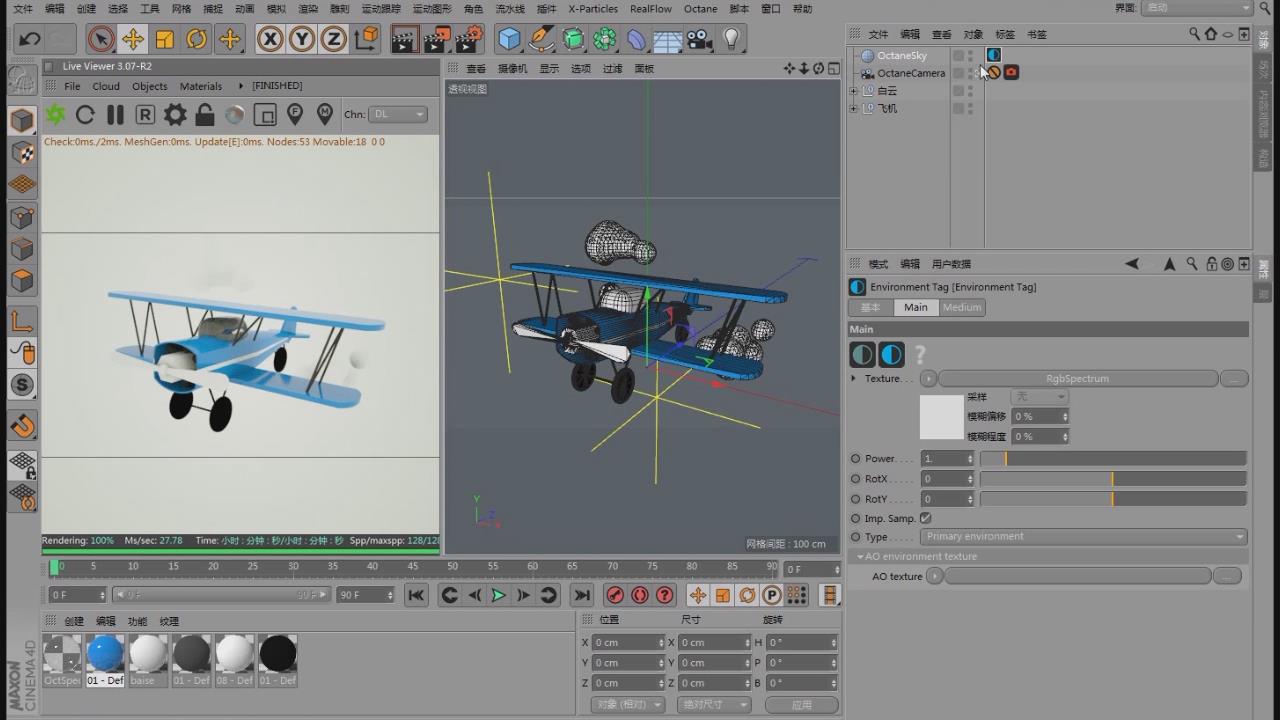Screen dimensions: 1280x720
Task: Open the Chn channel dropdown
Action: pos(398,115)
